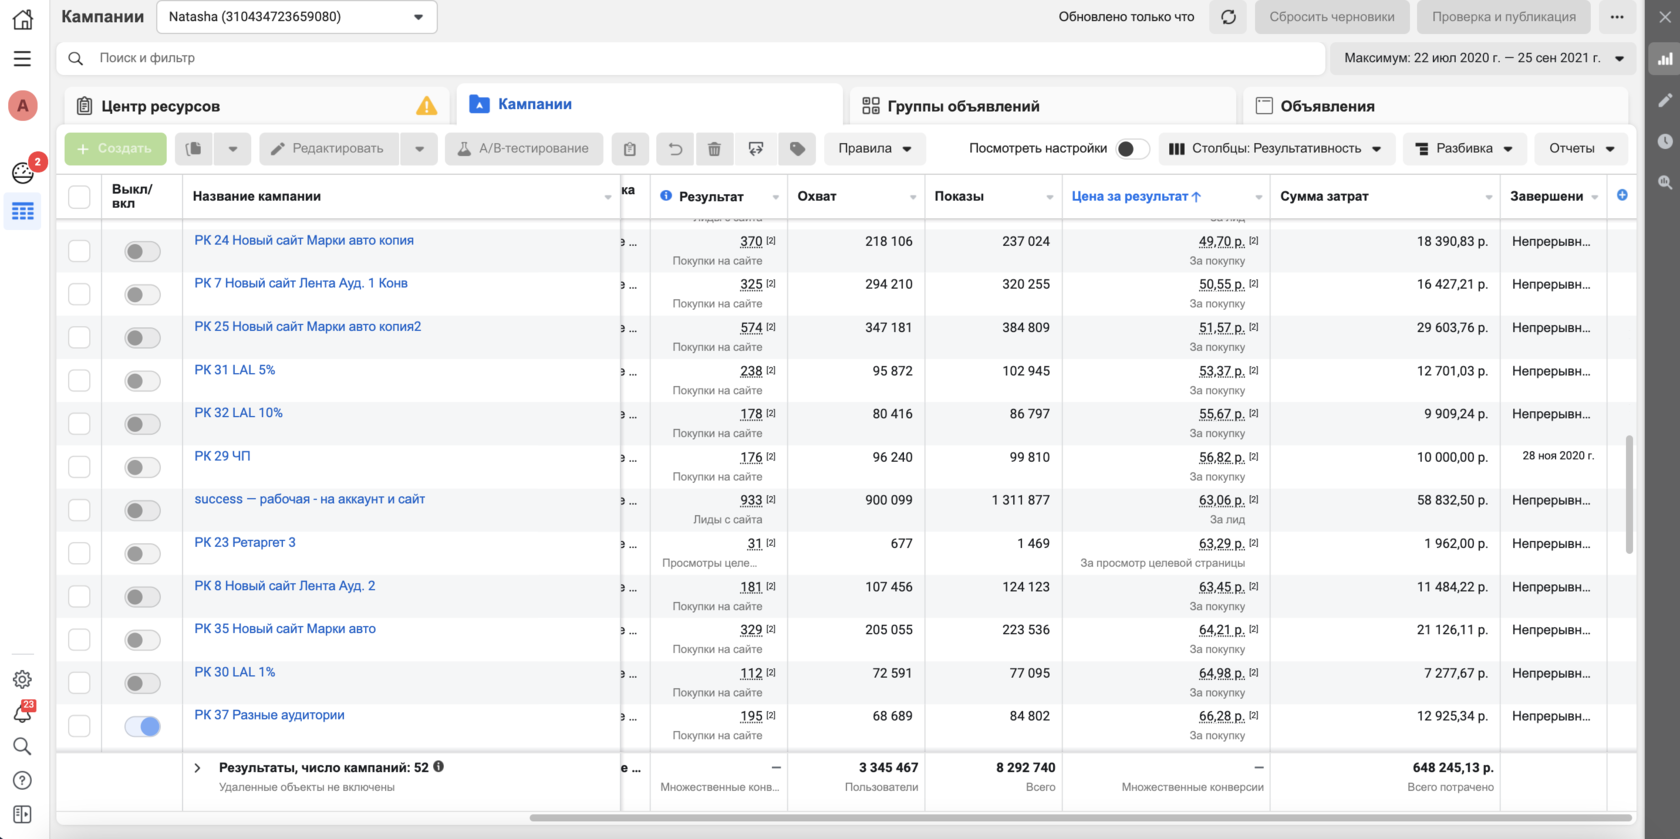Image resolution: width=1680 pixels, height=839 pixels.
Task: Click the trash delete icon
Action: tap(714, 149)
